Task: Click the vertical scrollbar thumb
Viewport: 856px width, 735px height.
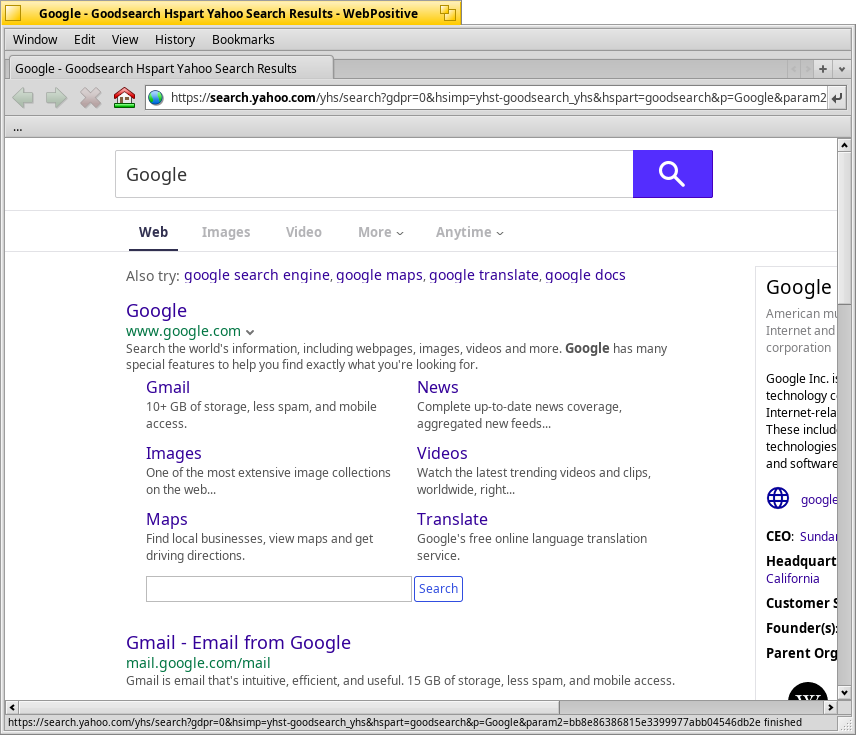Action: (844, 228)
